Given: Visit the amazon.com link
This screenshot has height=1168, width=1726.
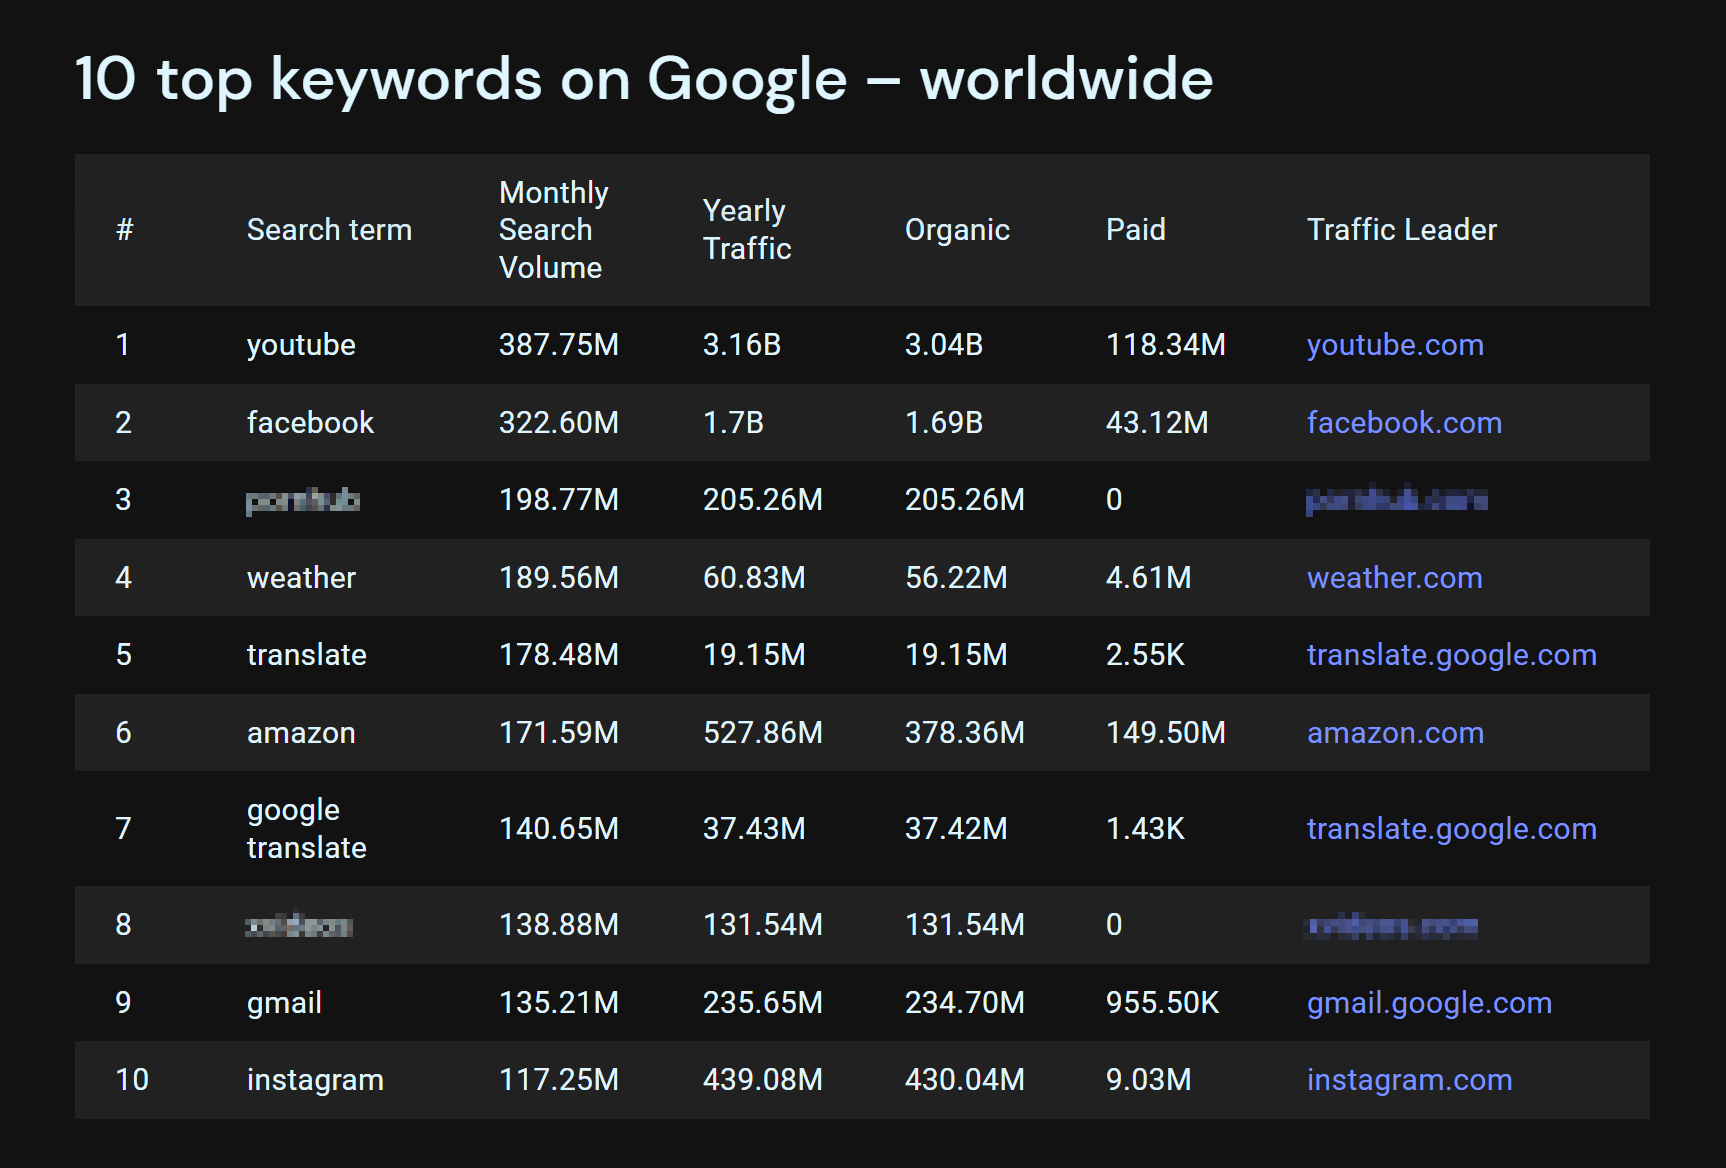Looking at the screenshot, I should pyautogui.click(x=1395, y=733).
